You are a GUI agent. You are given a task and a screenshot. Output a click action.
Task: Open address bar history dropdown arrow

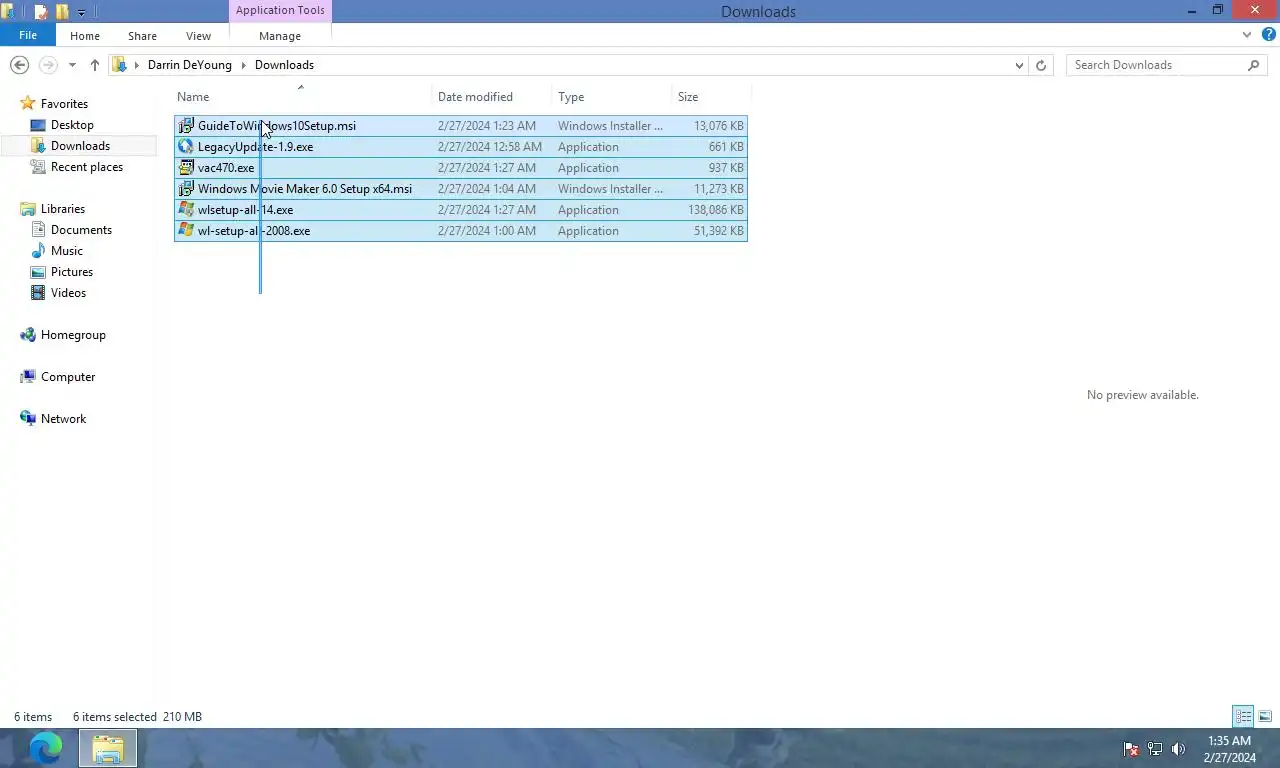click(1019, 65)
